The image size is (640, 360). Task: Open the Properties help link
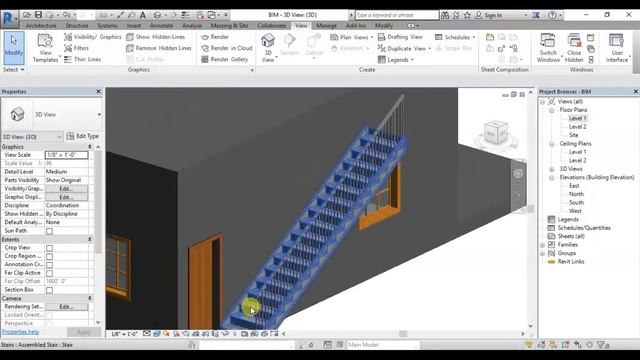click(20, 332)
